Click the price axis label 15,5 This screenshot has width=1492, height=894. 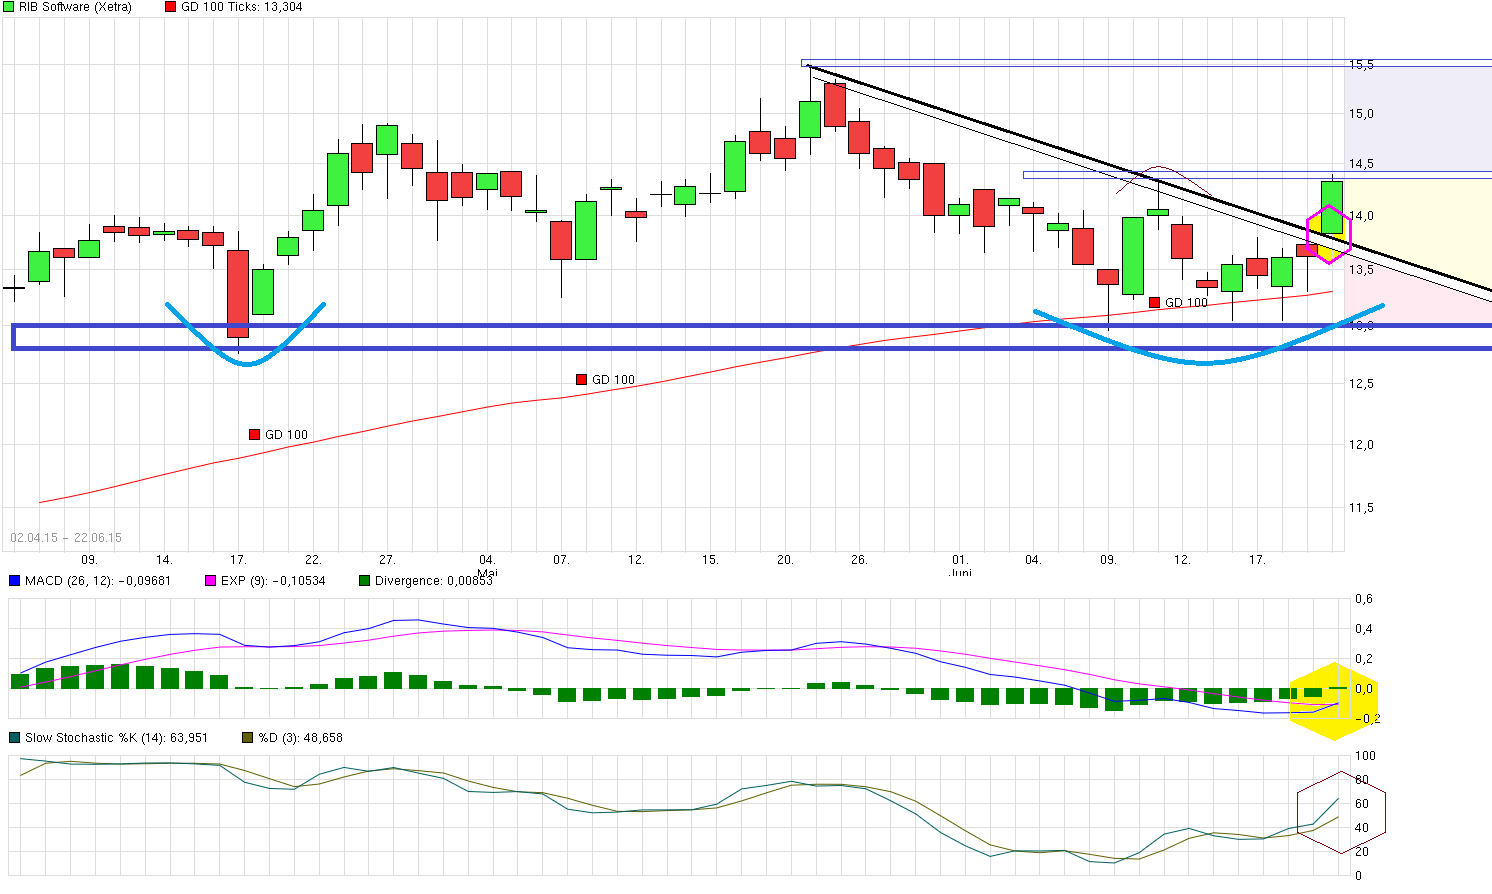[x=1361, y=65]
